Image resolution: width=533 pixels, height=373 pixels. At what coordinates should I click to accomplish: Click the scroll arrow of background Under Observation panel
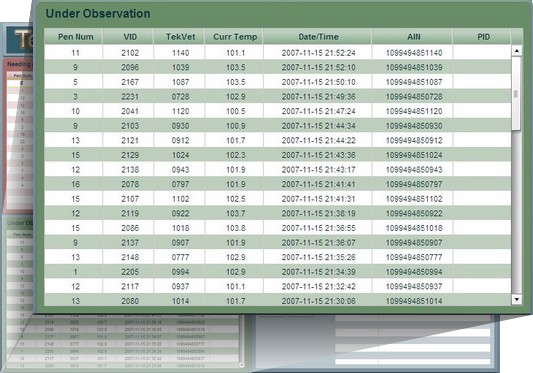[x=241, y=365]
